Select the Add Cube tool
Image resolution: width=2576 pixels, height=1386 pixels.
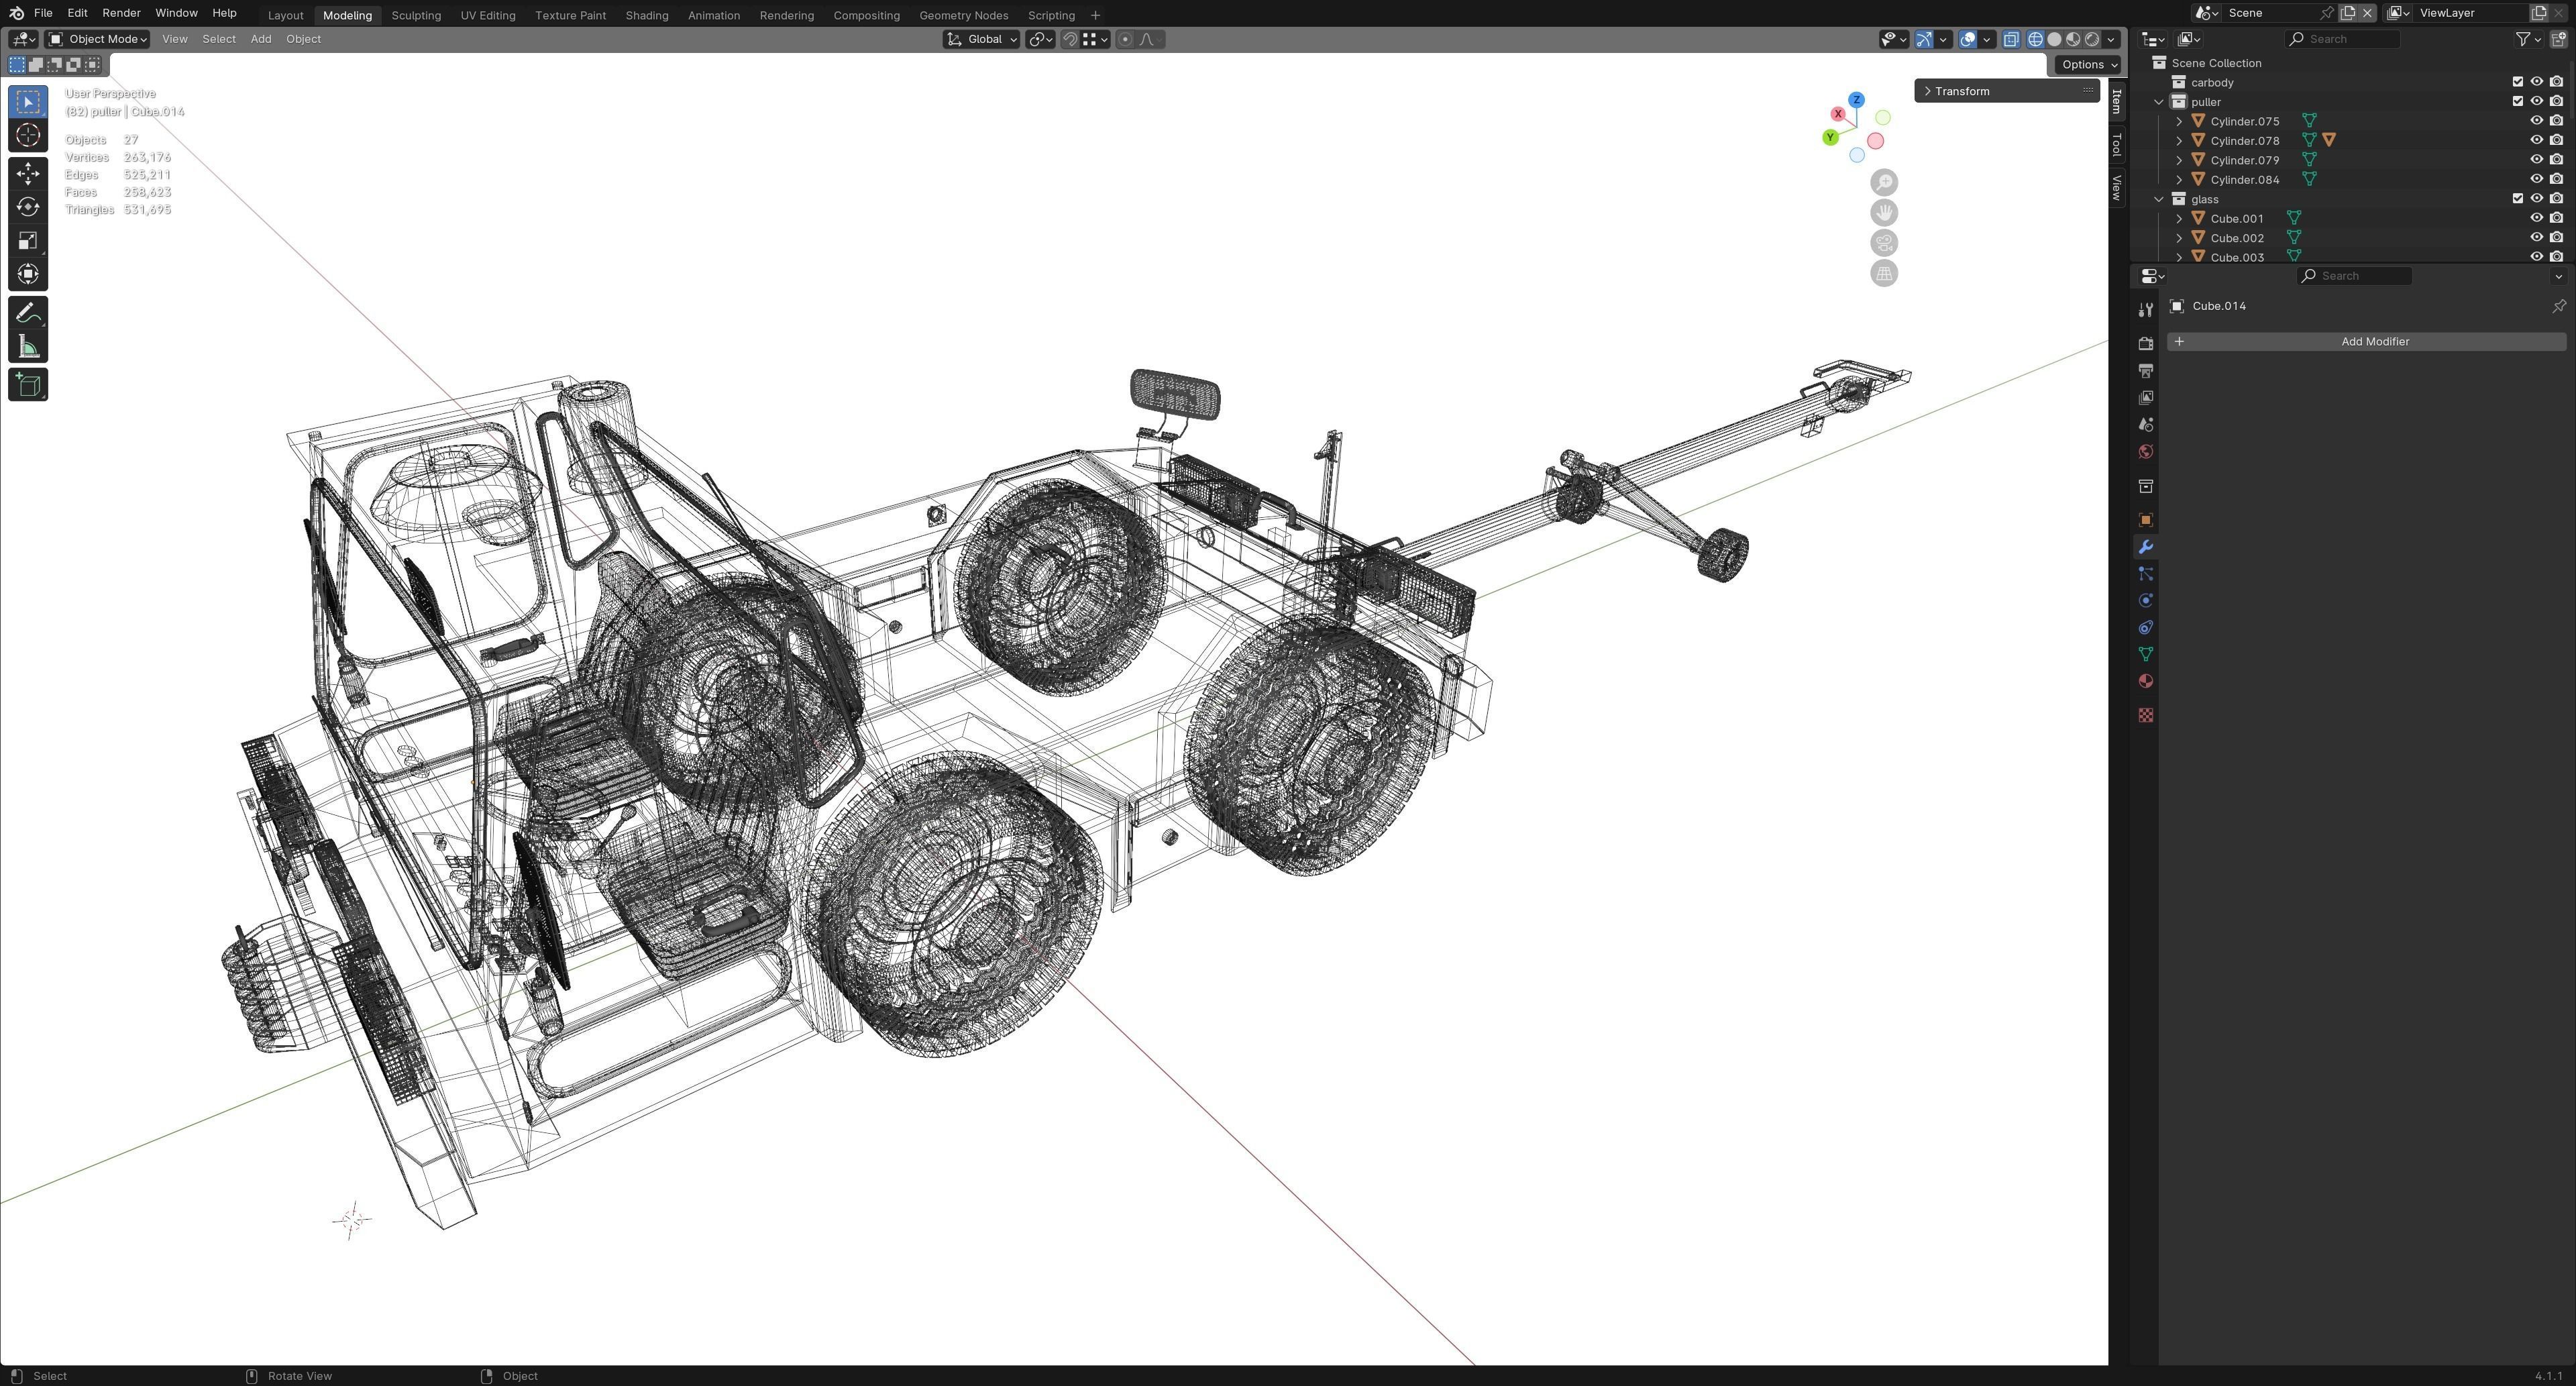click(x=28, y=385)
